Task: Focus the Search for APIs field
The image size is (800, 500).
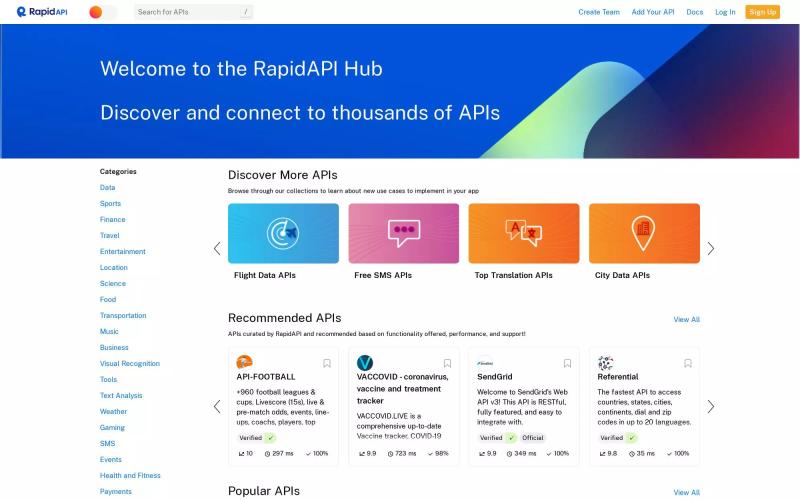Action: coord(193,12)
